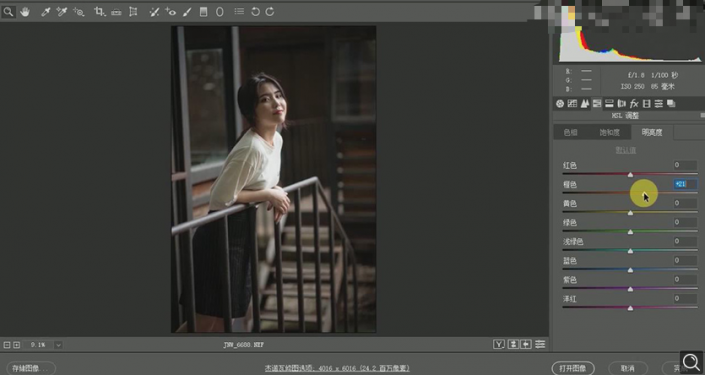
Task: Select the Hand tool
Action: [x=25, y=12]
